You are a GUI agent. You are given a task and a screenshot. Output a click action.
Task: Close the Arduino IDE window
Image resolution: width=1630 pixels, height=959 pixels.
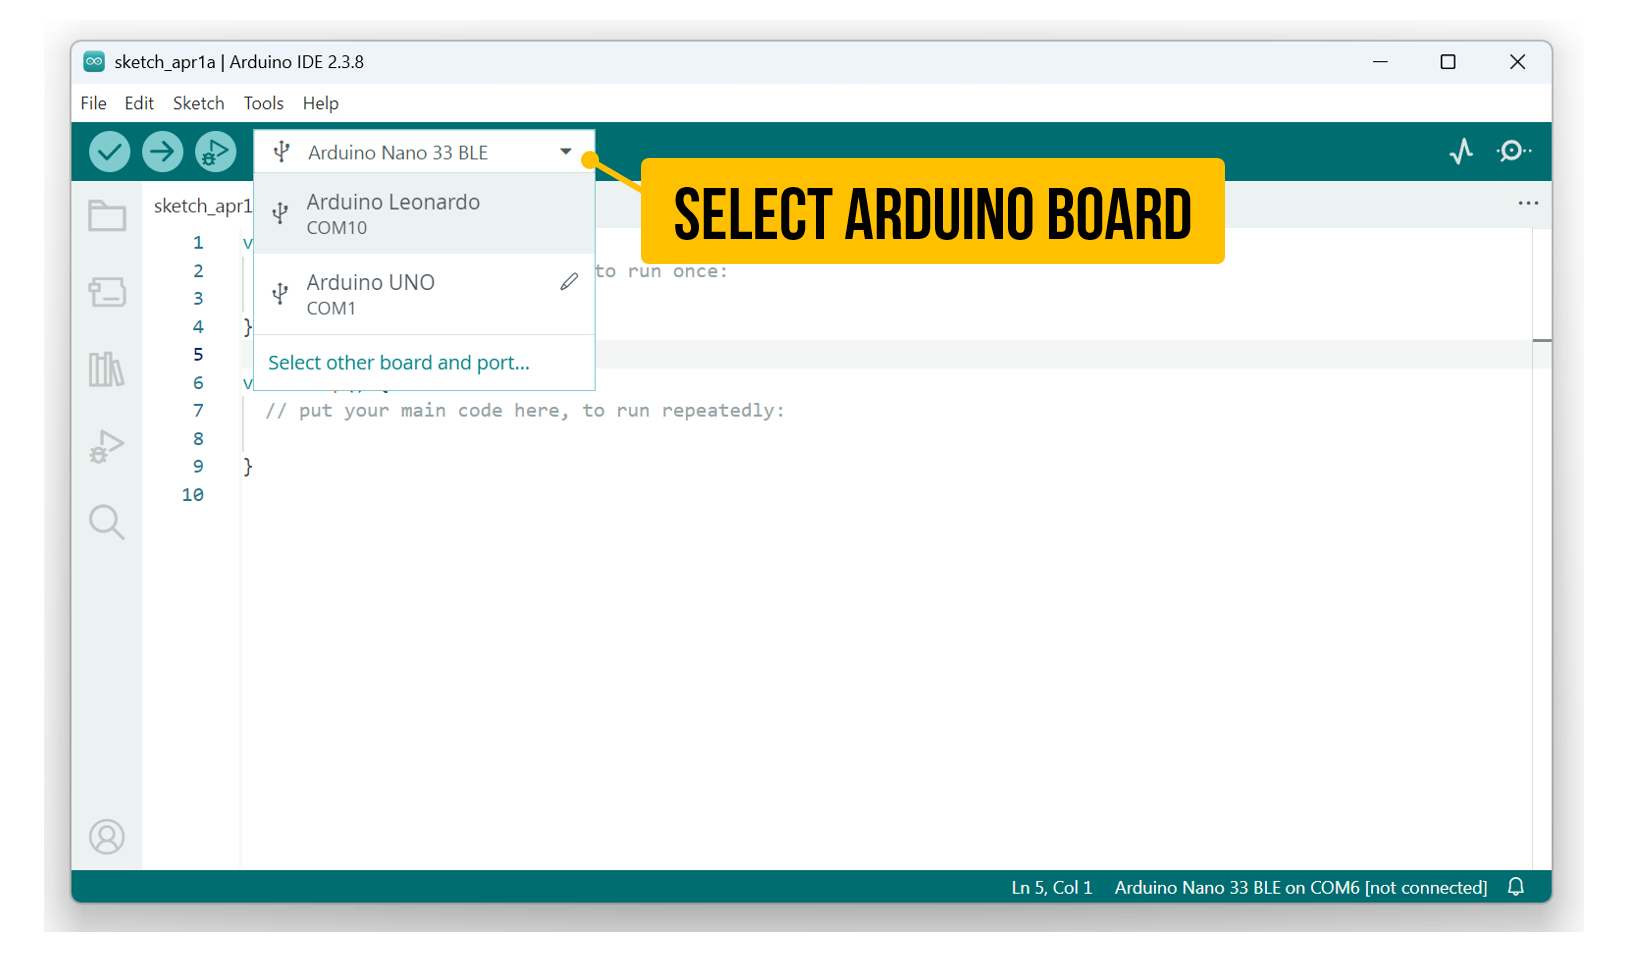coord(1517,62)
